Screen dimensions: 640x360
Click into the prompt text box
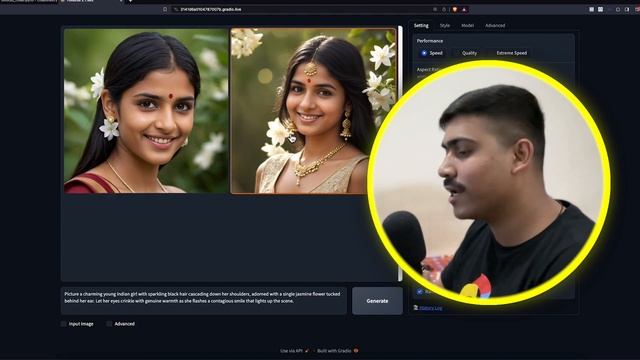204,301
